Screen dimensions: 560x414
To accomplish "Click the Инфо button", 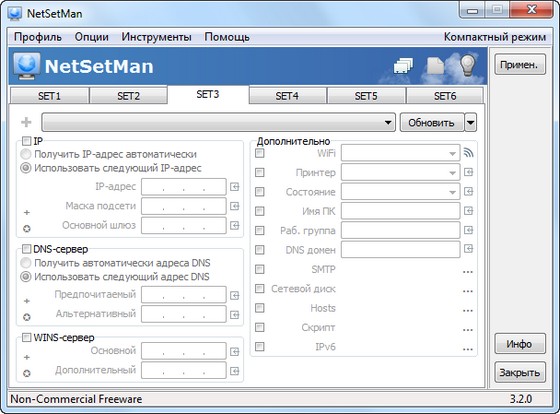I will 520,344.
